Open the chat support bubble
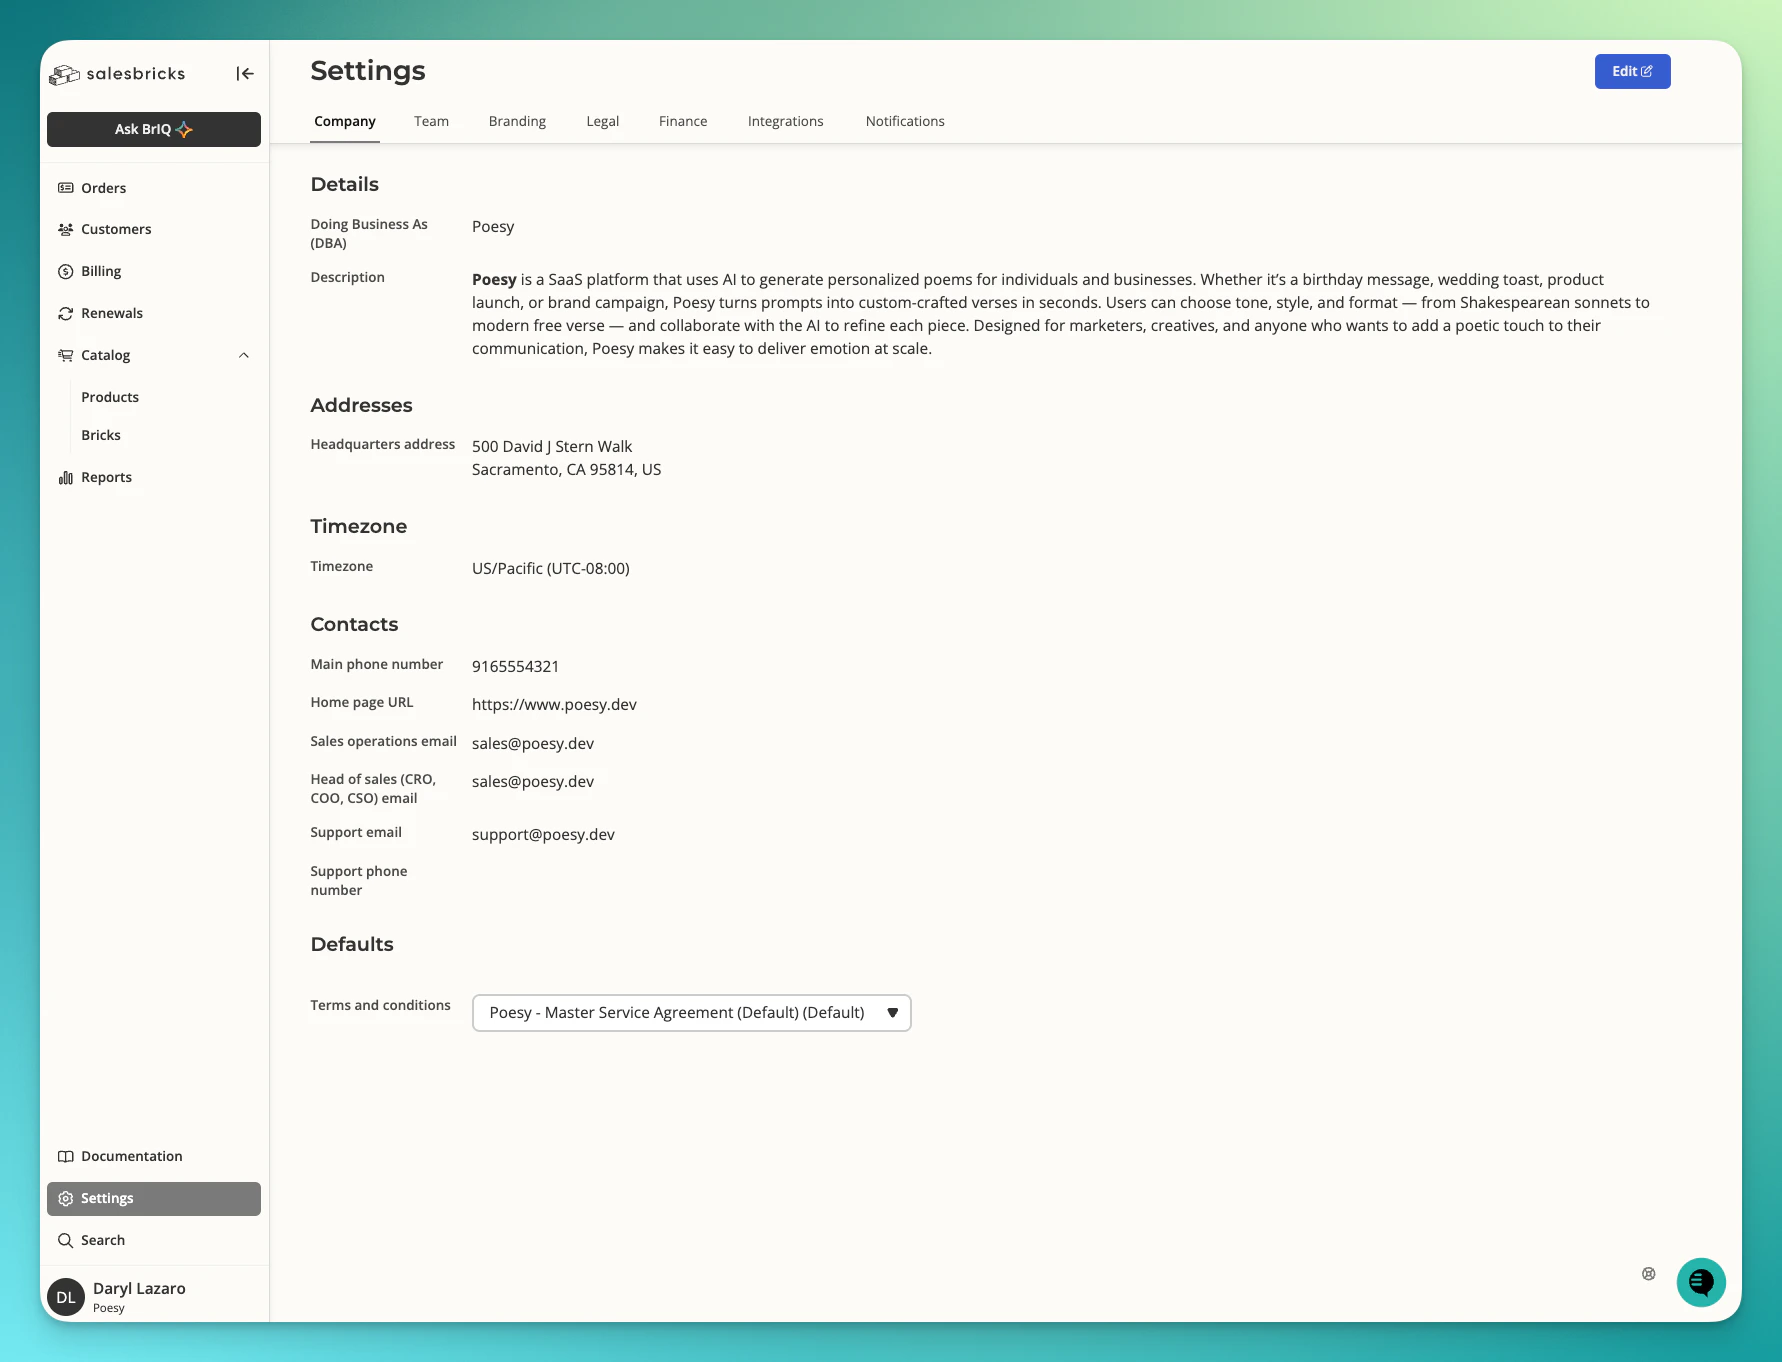Screen dimensions: 1782x1362 click(1701, 1282)
